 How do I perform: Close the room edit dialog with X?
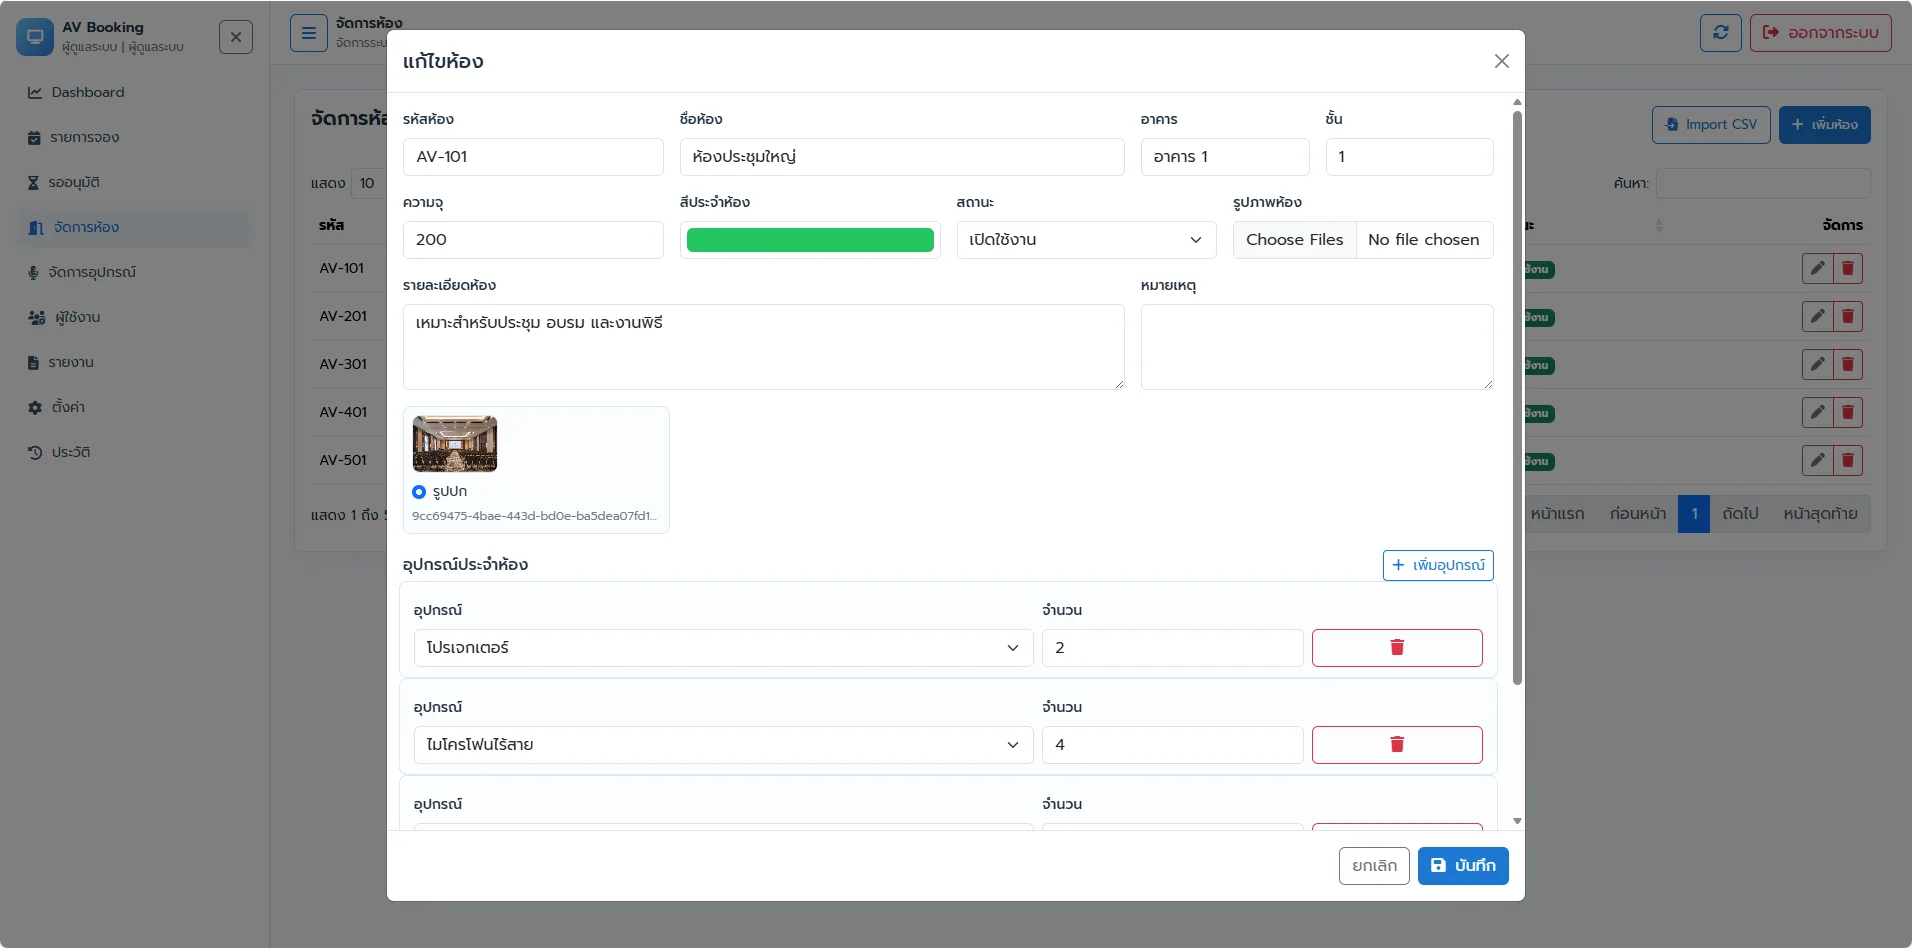tap(1501, 61)
